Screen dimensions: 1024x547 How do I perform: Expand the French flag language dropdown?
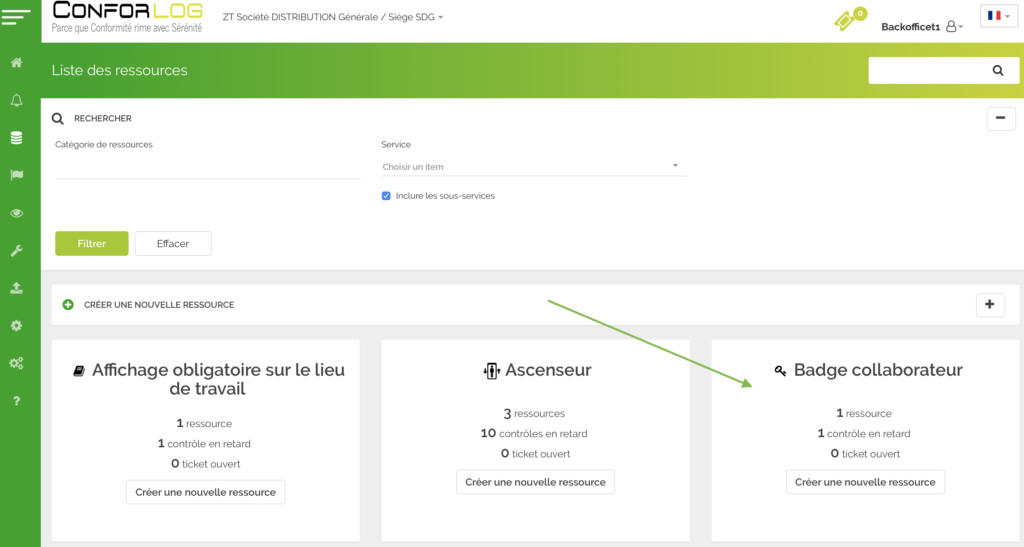coord(998,16)
